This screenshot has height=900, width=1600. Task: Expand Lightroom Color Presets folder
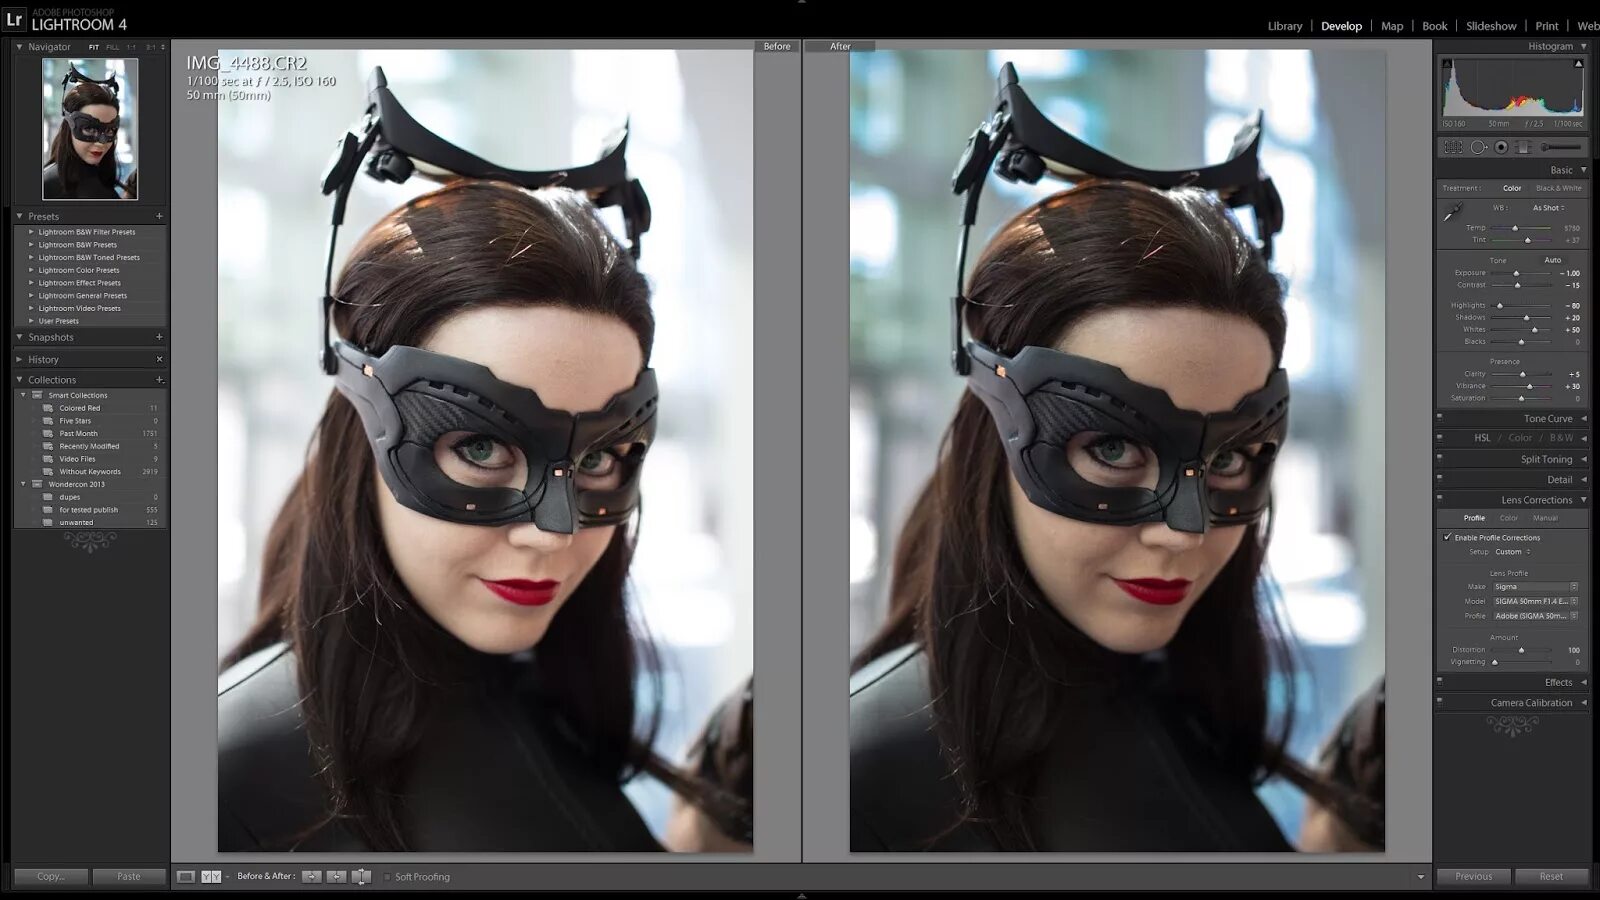tap(31, 270)
